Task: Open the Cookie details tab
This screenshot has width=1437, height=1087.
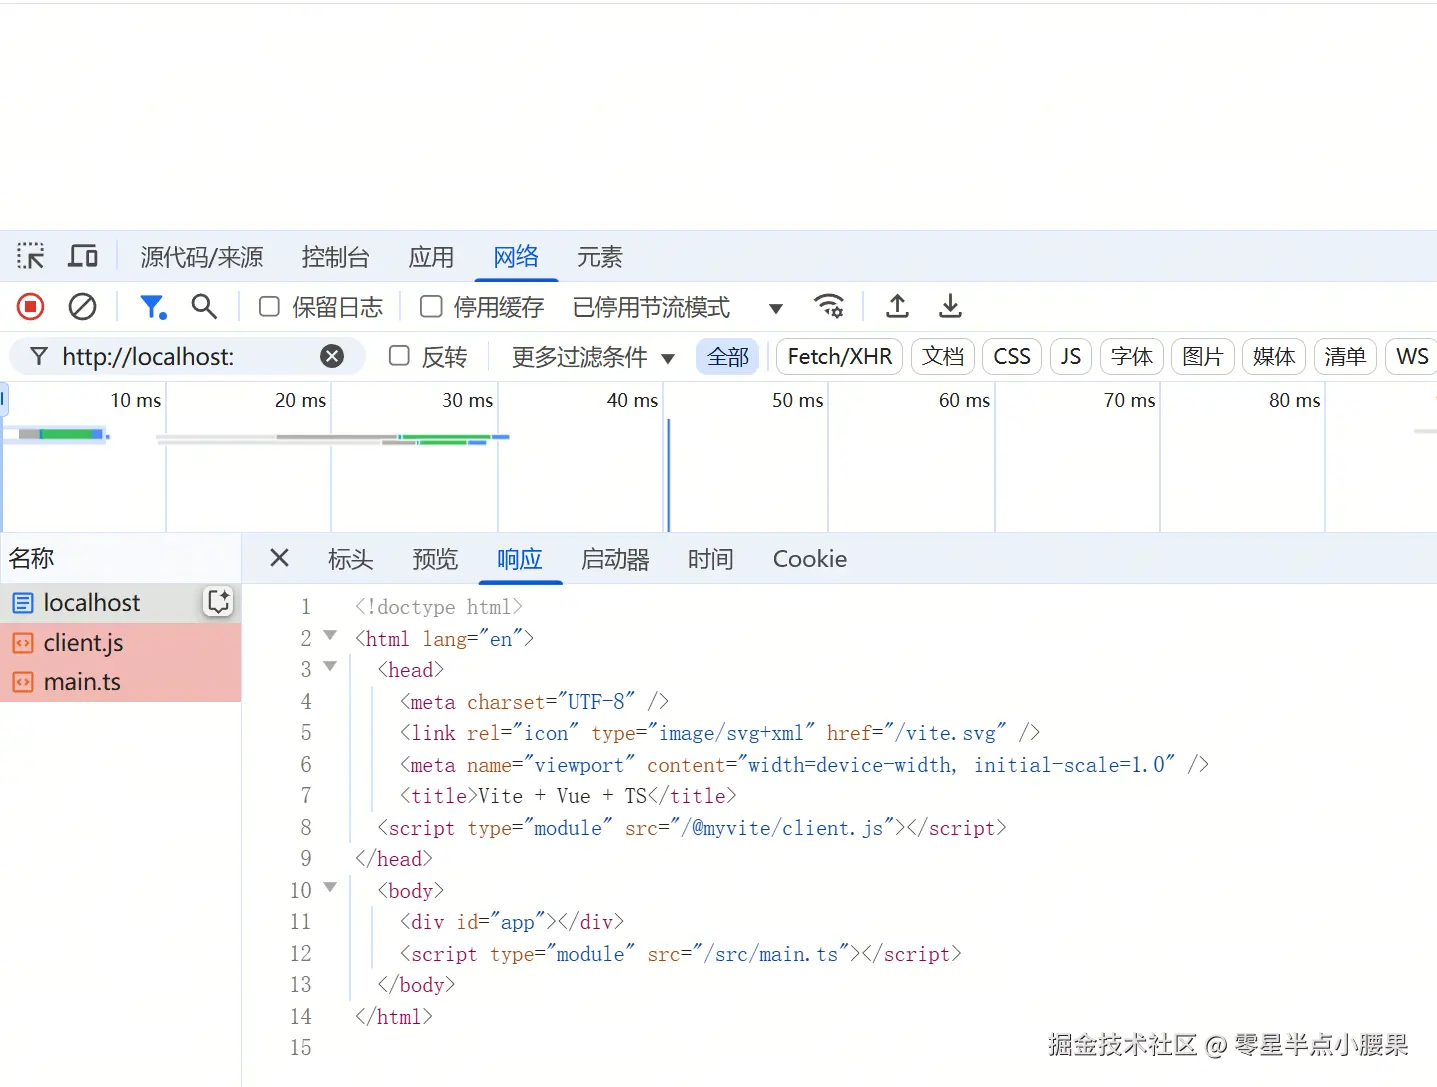Action: click(x=809, y=559)
